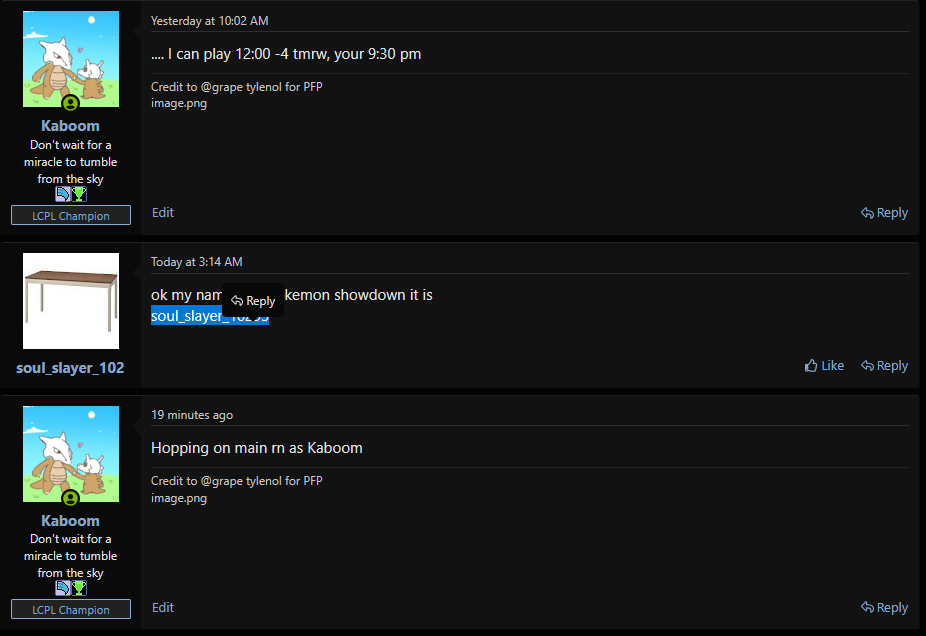Open the Today at 3:14 AM timestamp

(197, 262)
